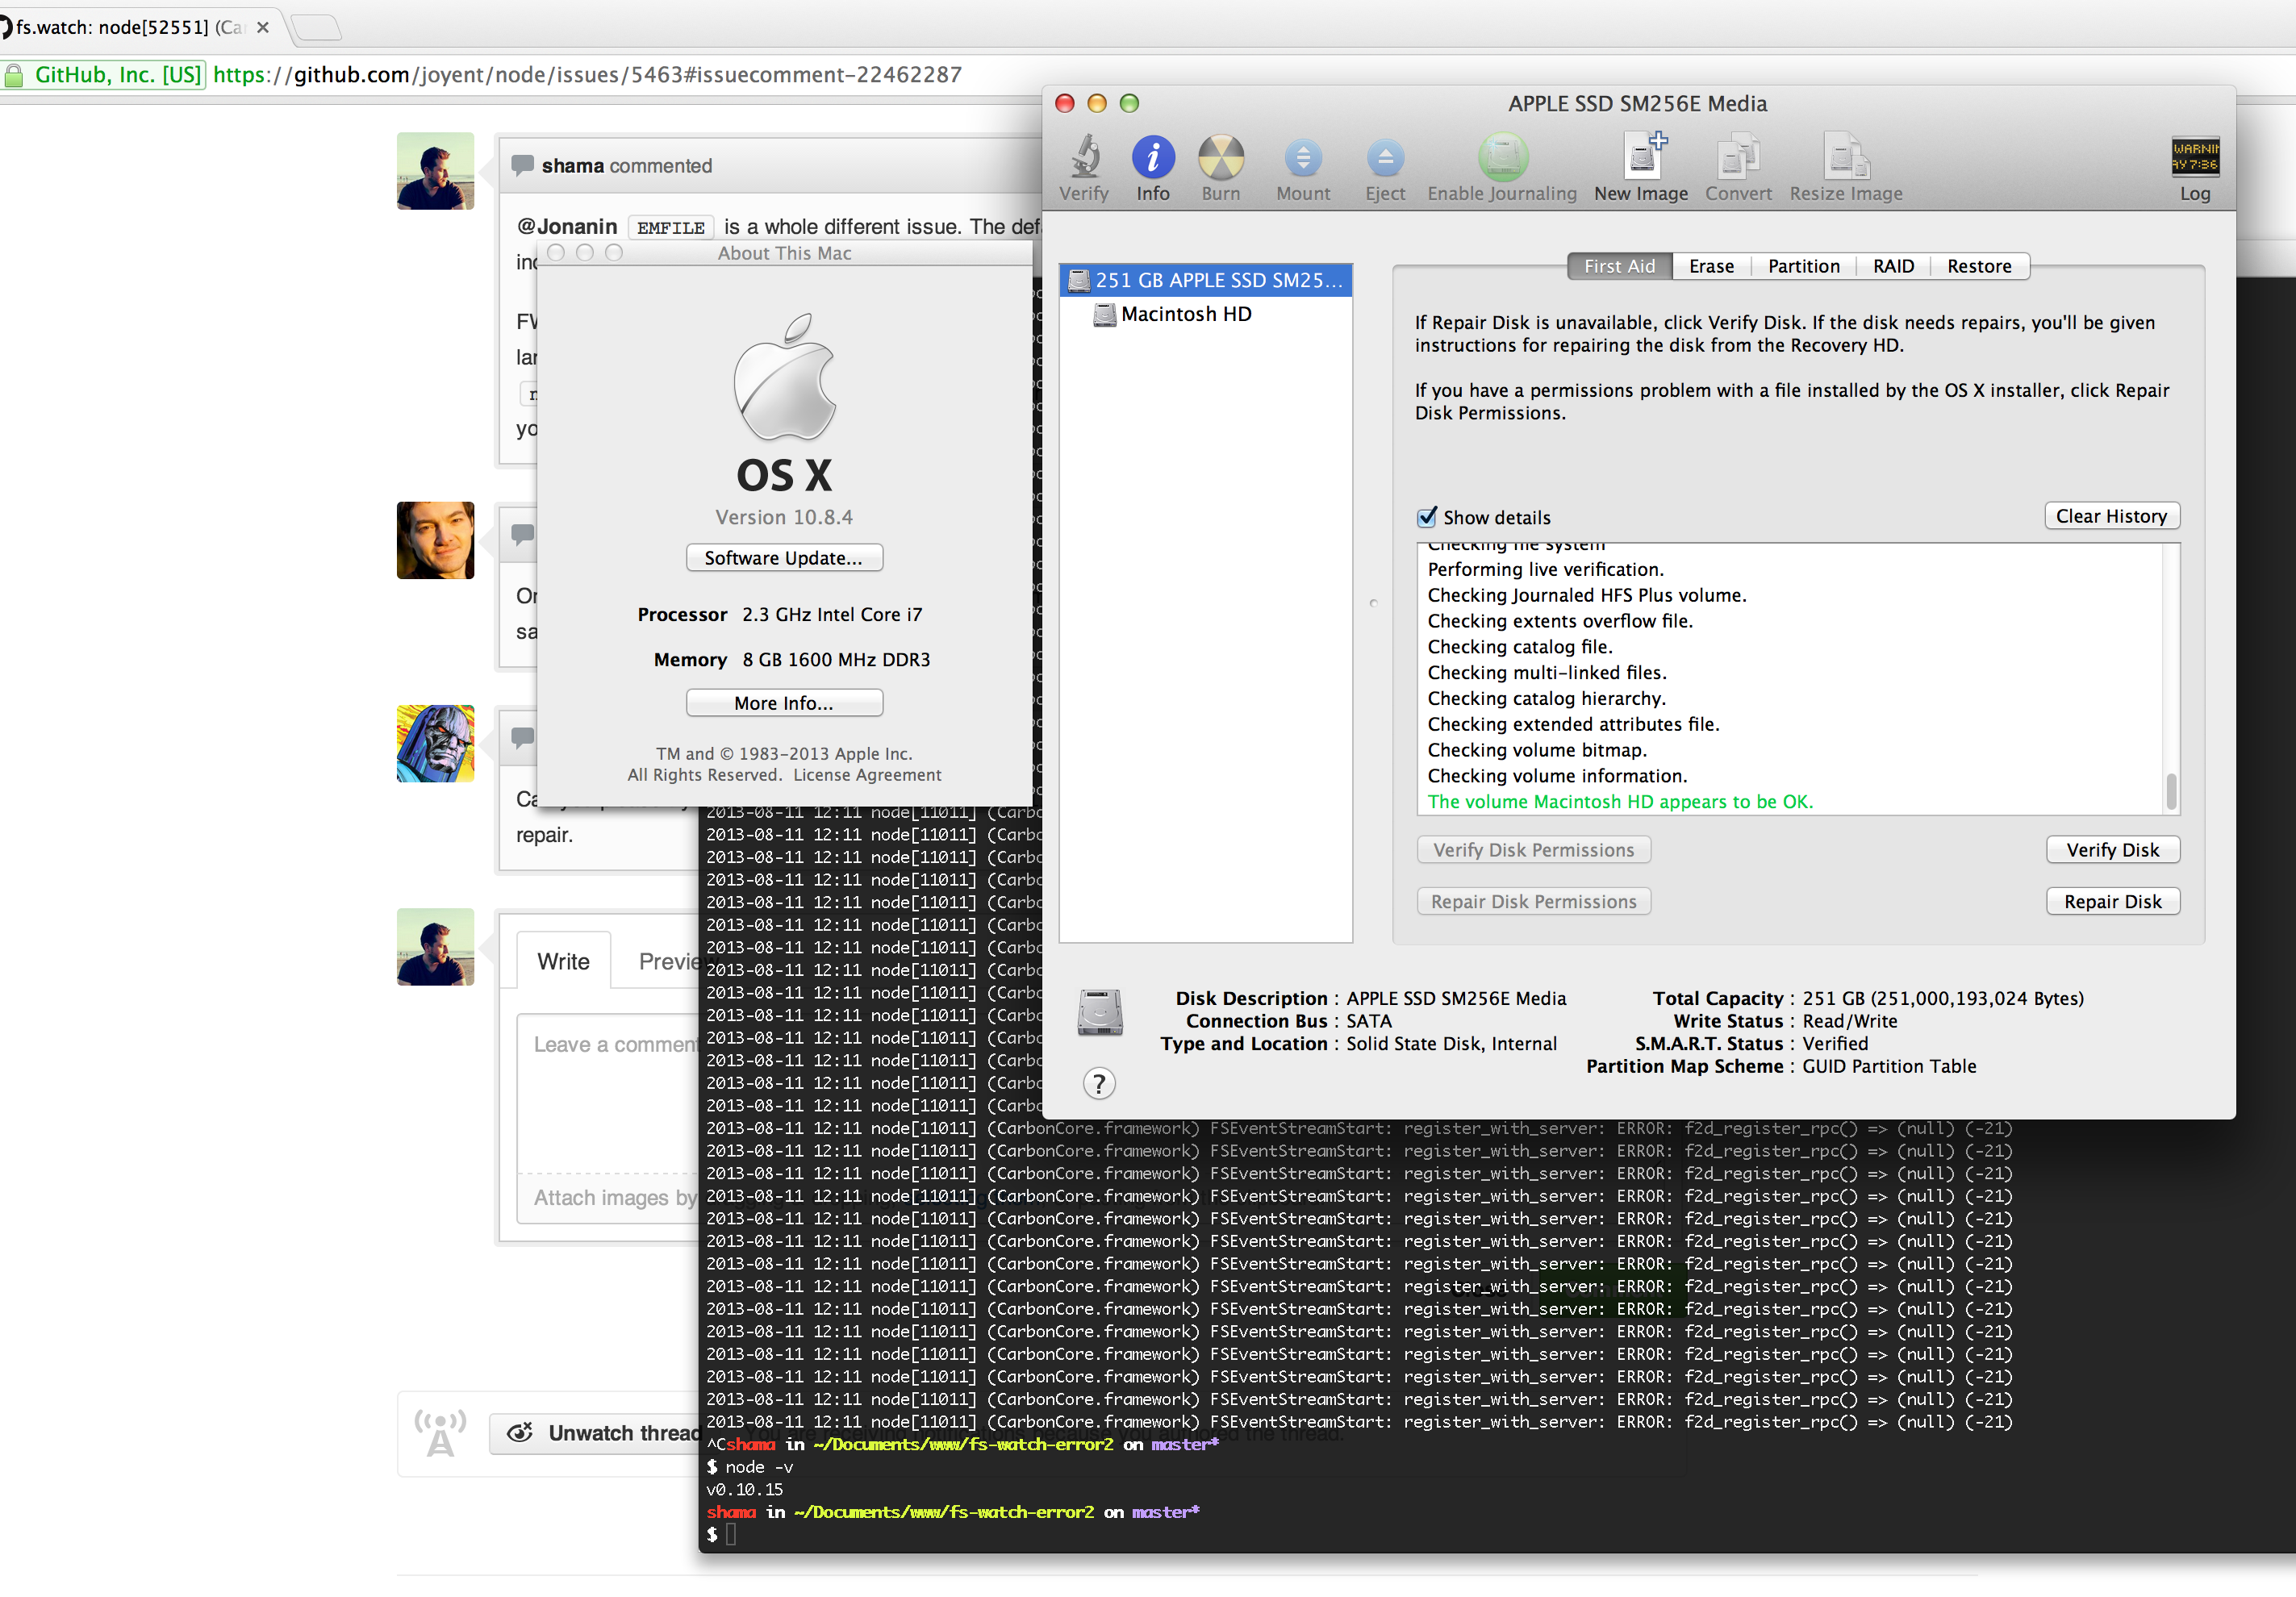
Task: Click the Clear History button
Action: point(2111,516)
